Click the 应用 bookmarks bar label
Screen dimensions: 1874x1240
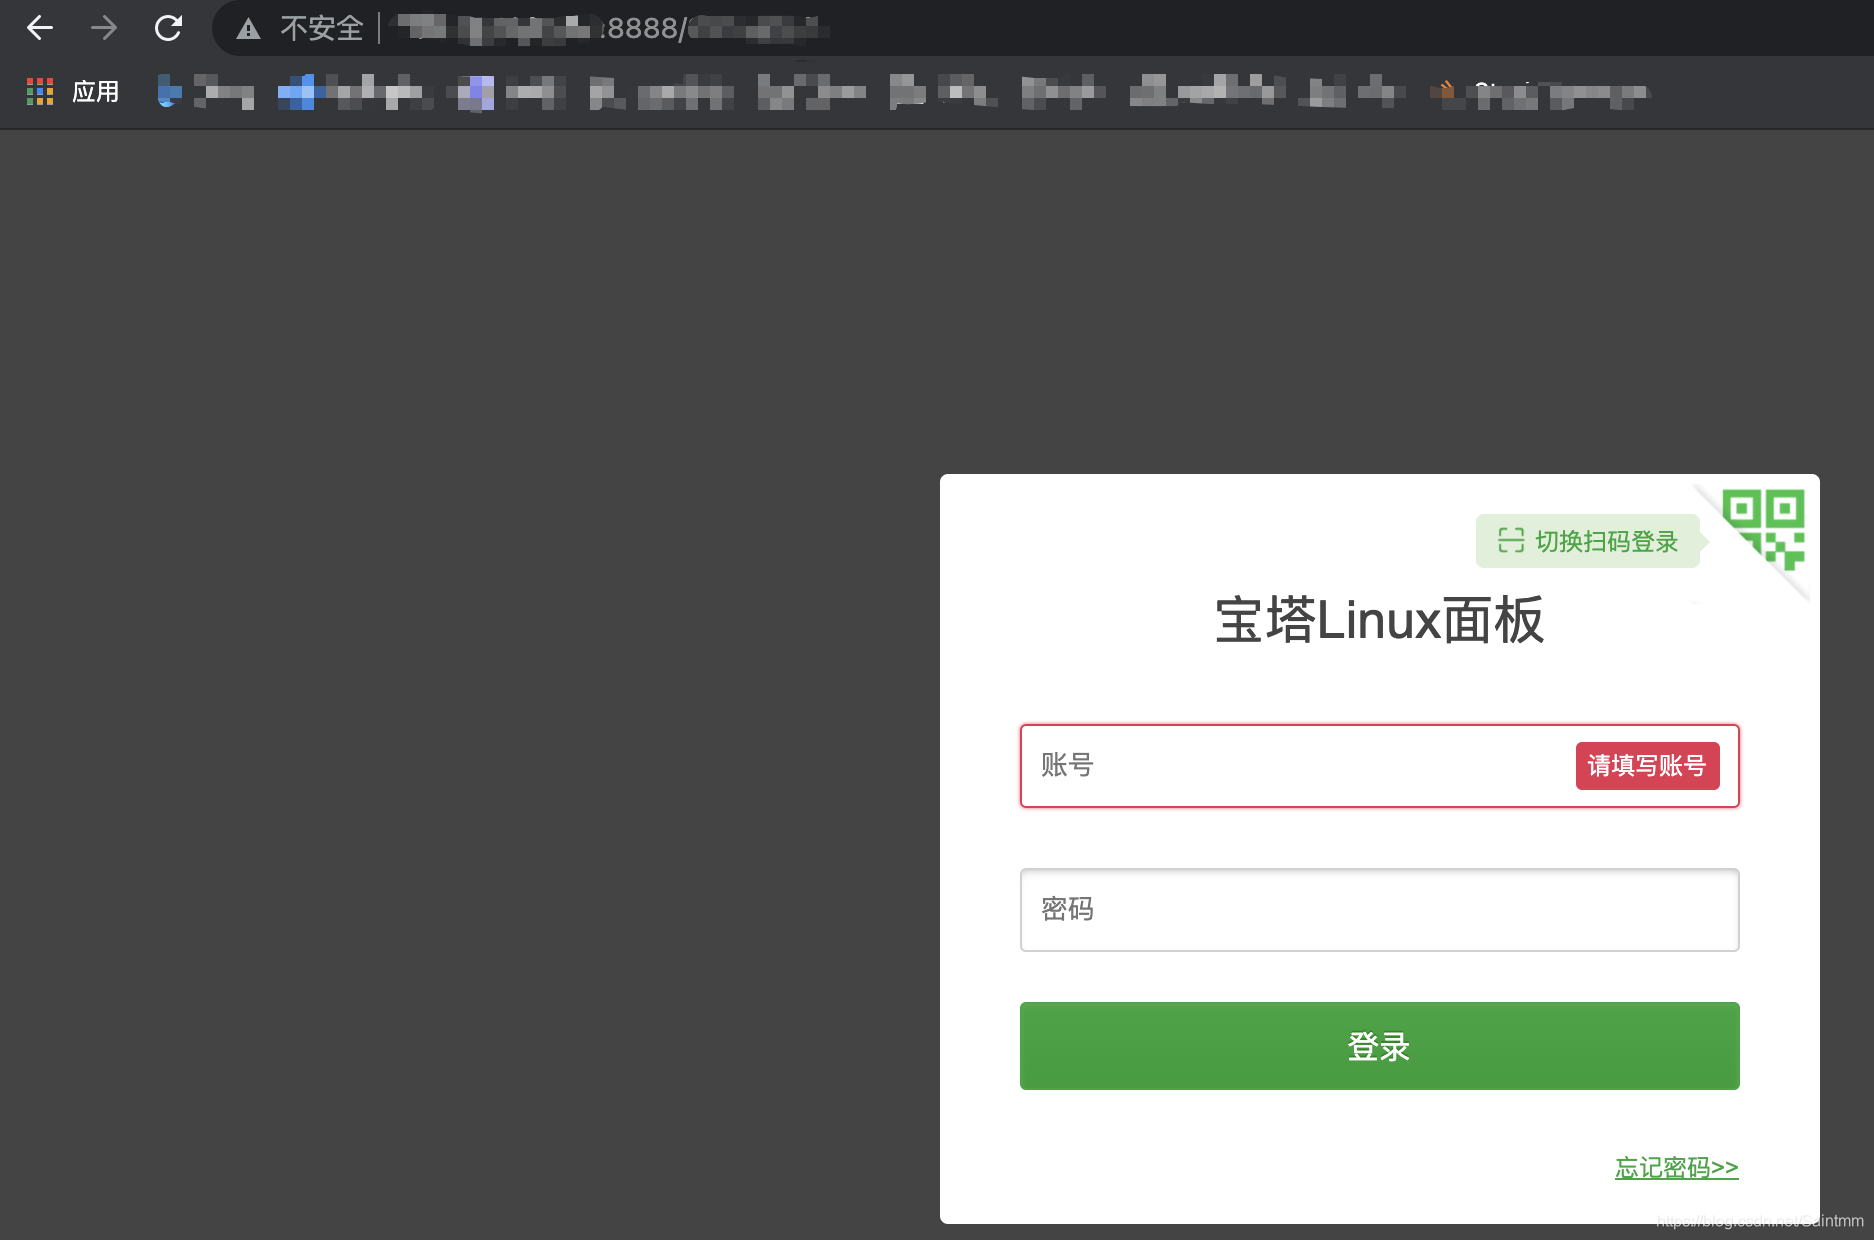(96, 92)
